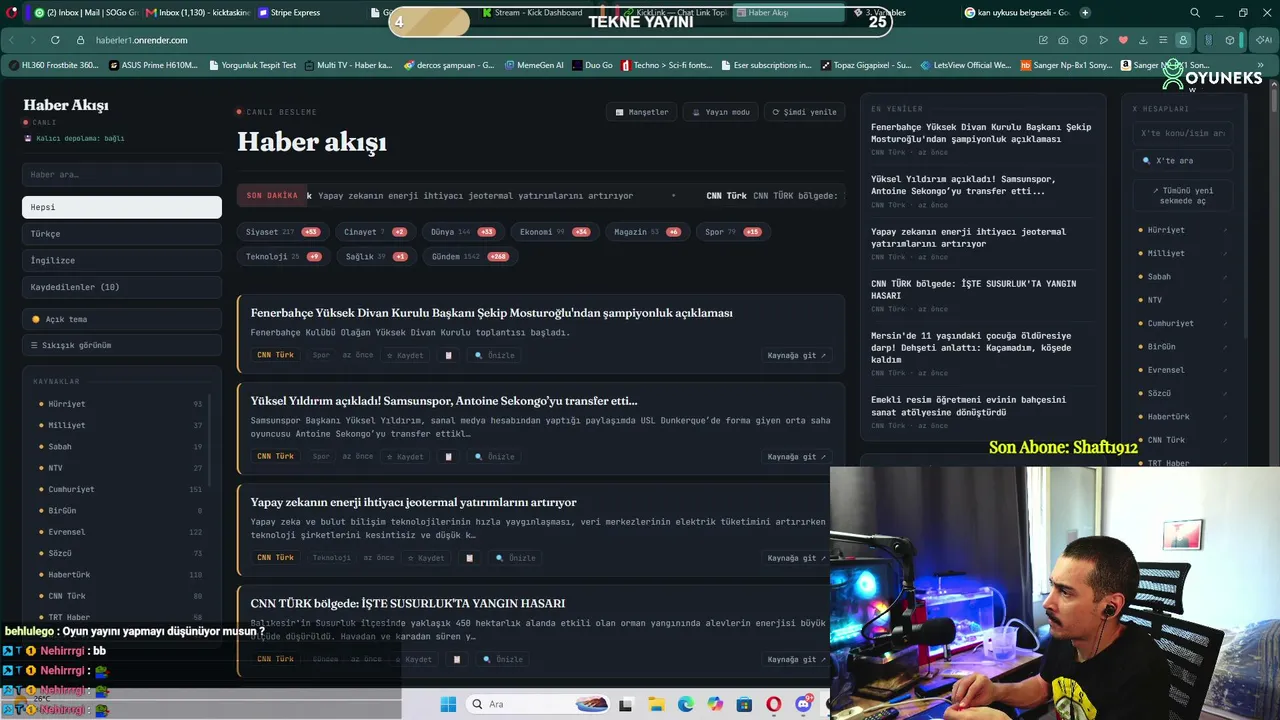The height and width of the screenshot is (720, 1280).
Task: Click the snapshot camera icon in address bar
Action: [1063, 40]
